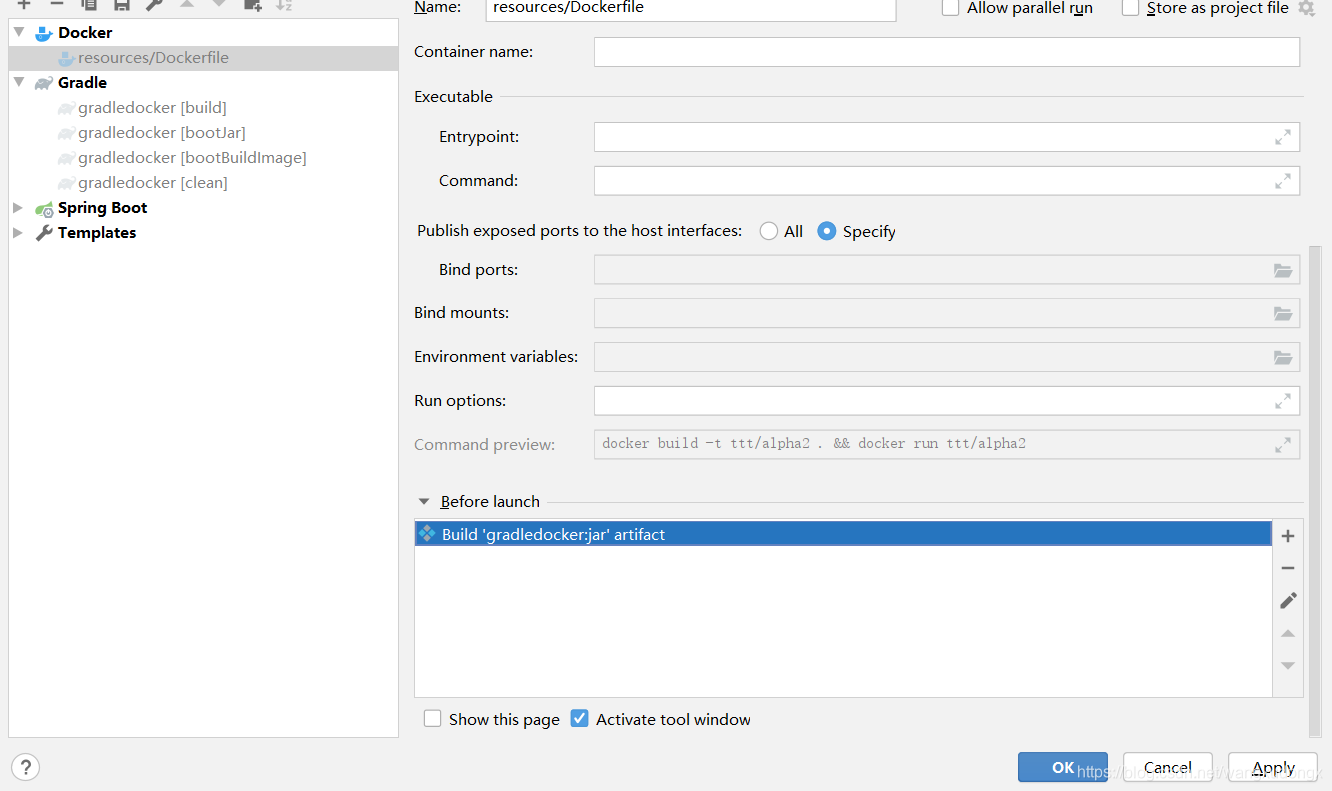Expand the Entrypoint field editor

click(x=1283, y=138)
